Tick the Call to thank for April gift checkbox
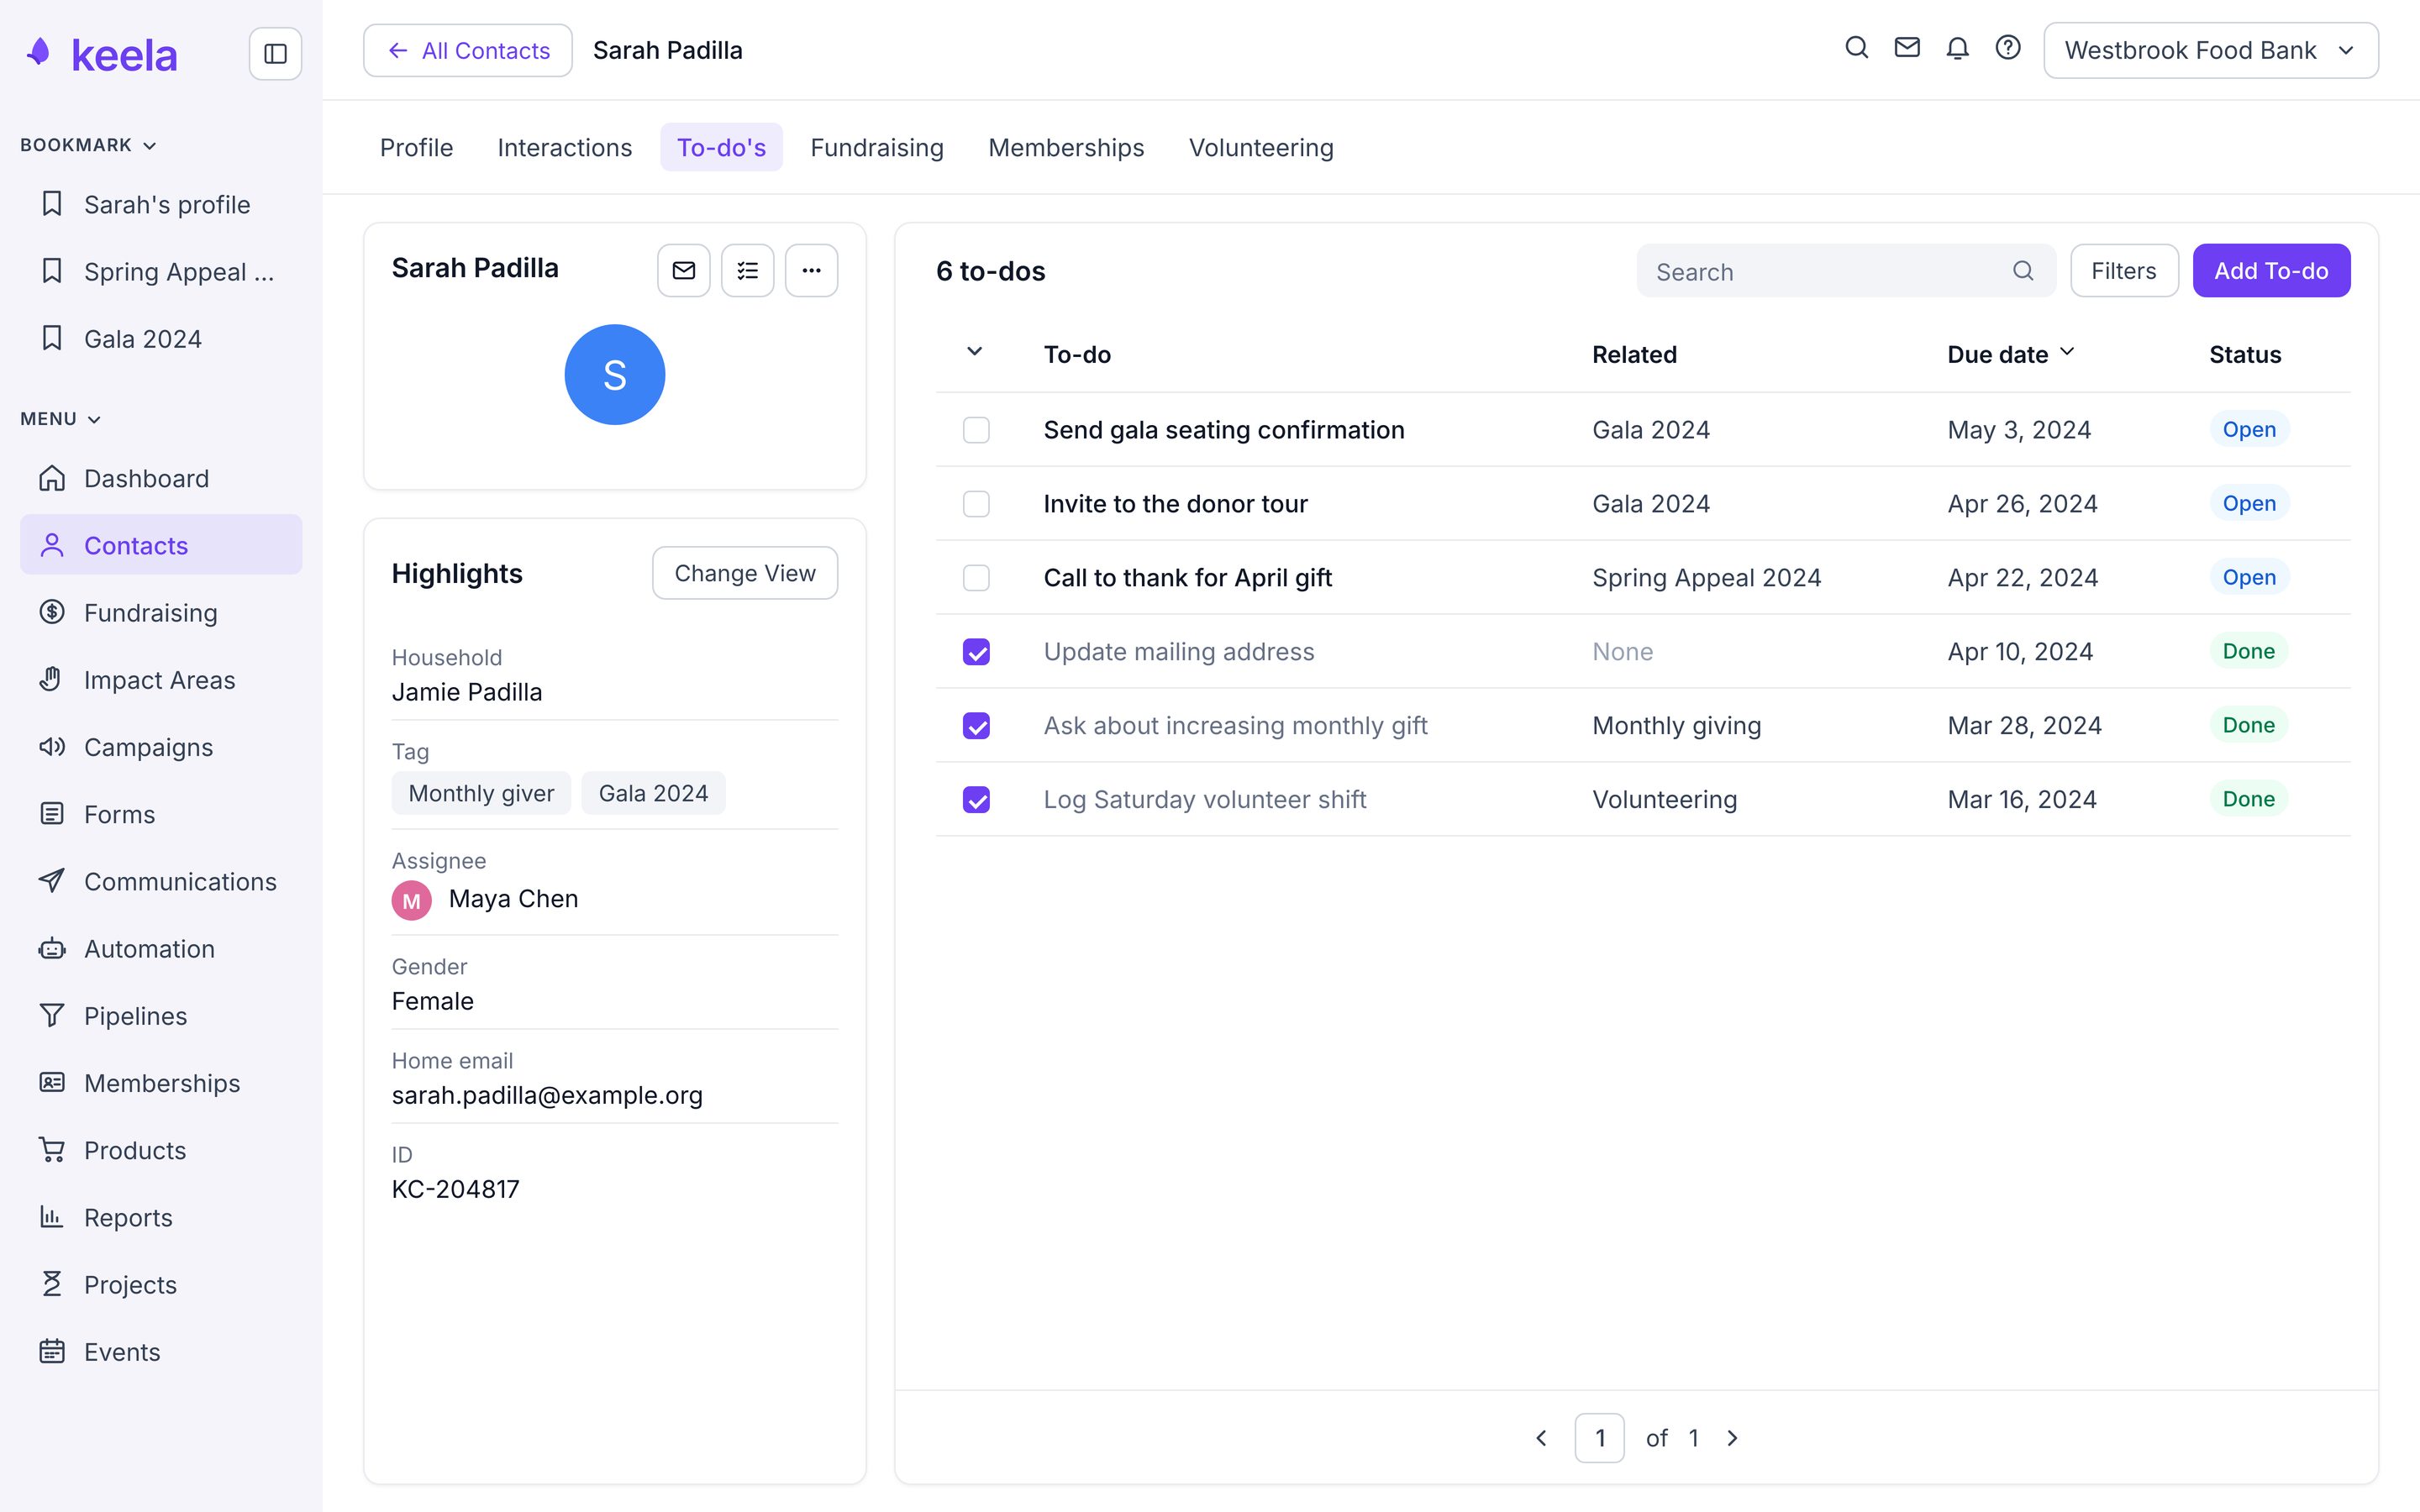Screen dimensions: 2420x1512 (976, 578)
